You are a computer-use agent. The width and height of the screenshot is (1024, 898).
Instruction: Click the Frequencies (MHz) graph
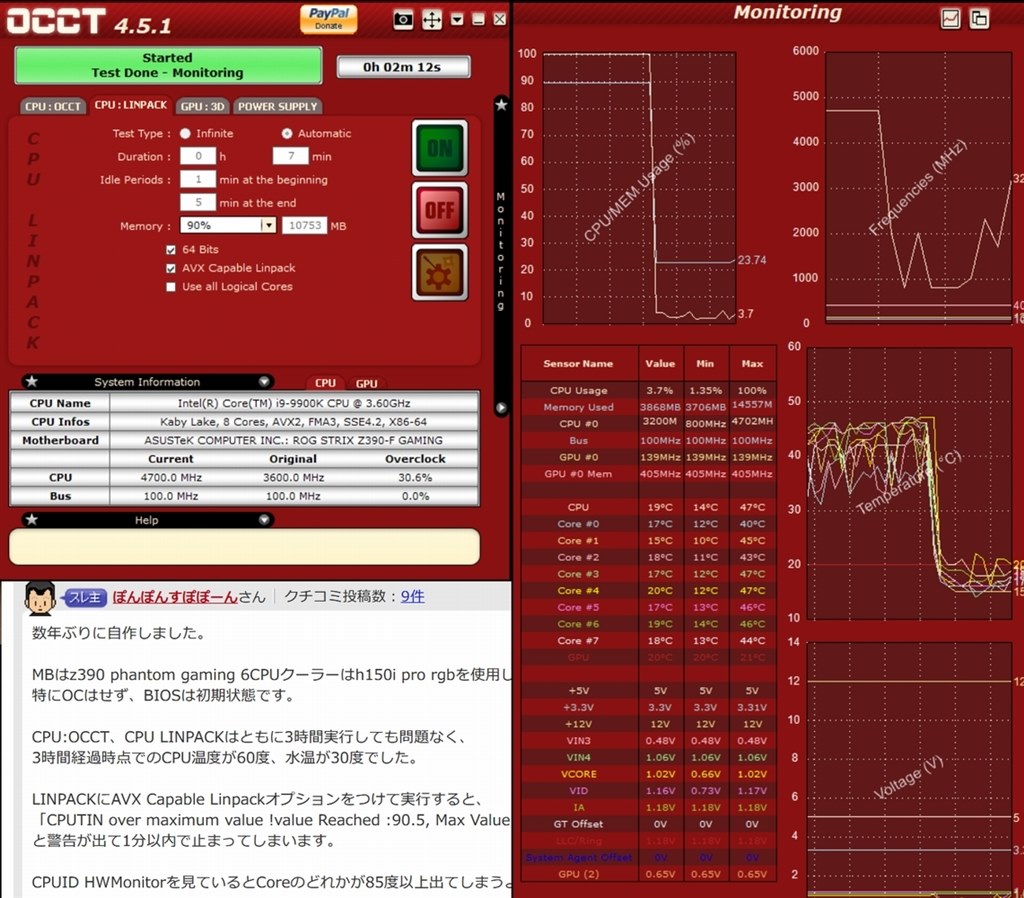tap(919, 188)
